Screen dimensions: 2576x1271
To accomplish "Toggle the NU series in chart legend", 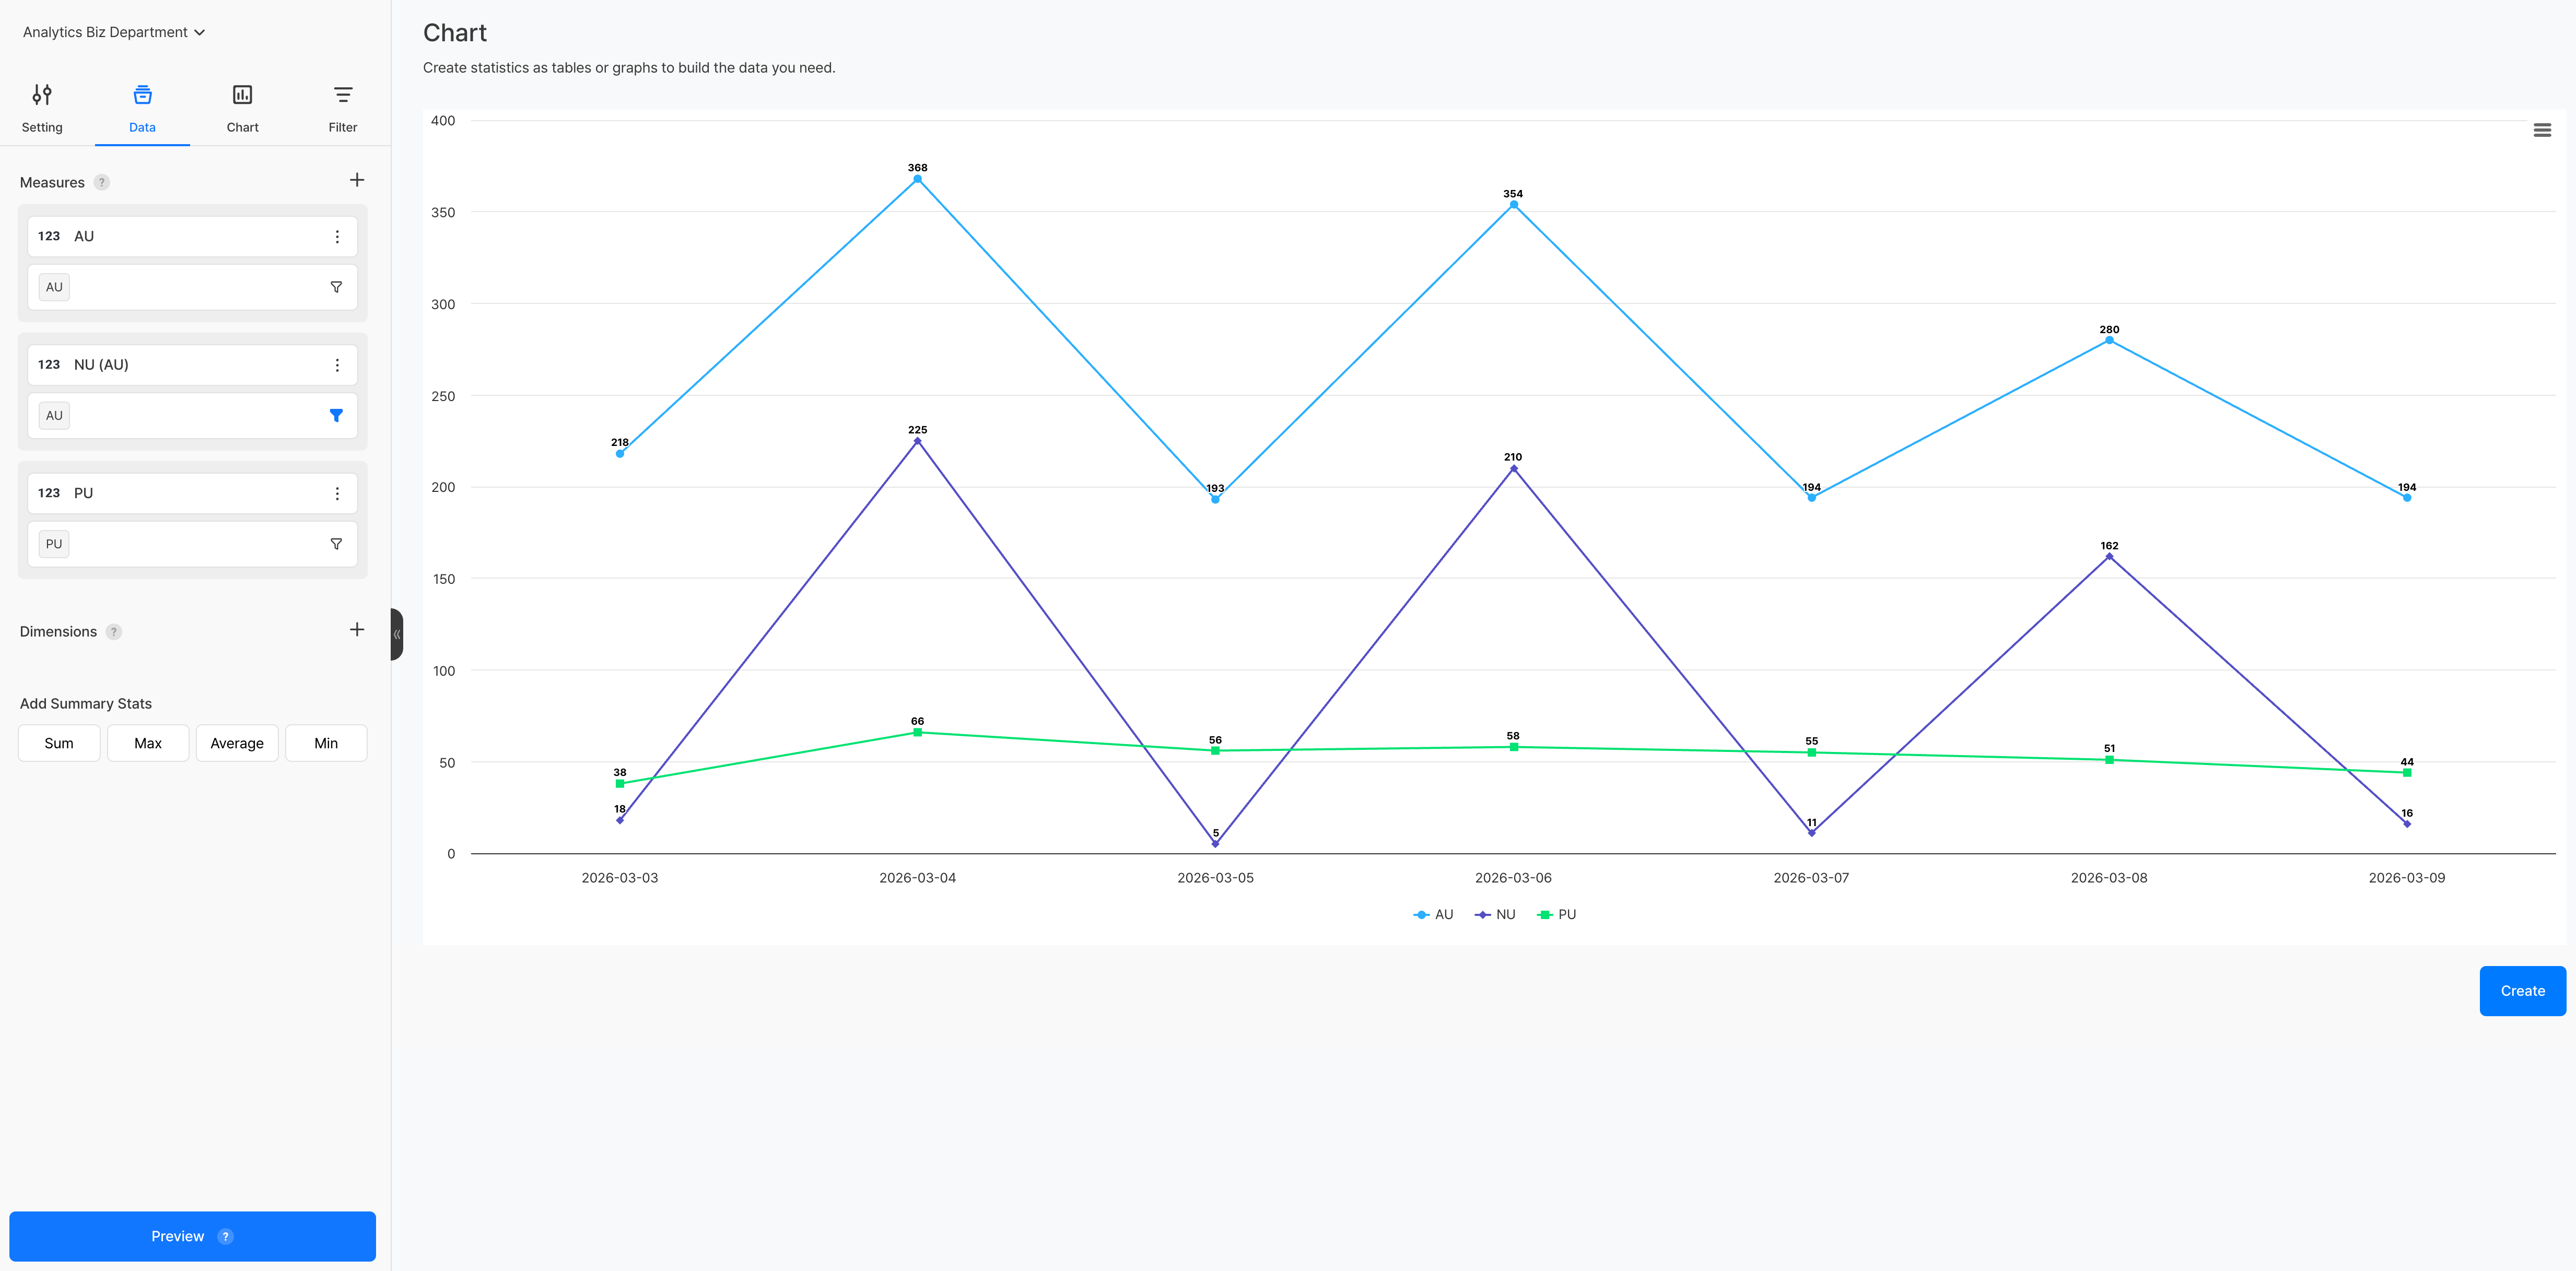I will (x=1496, y=915).
